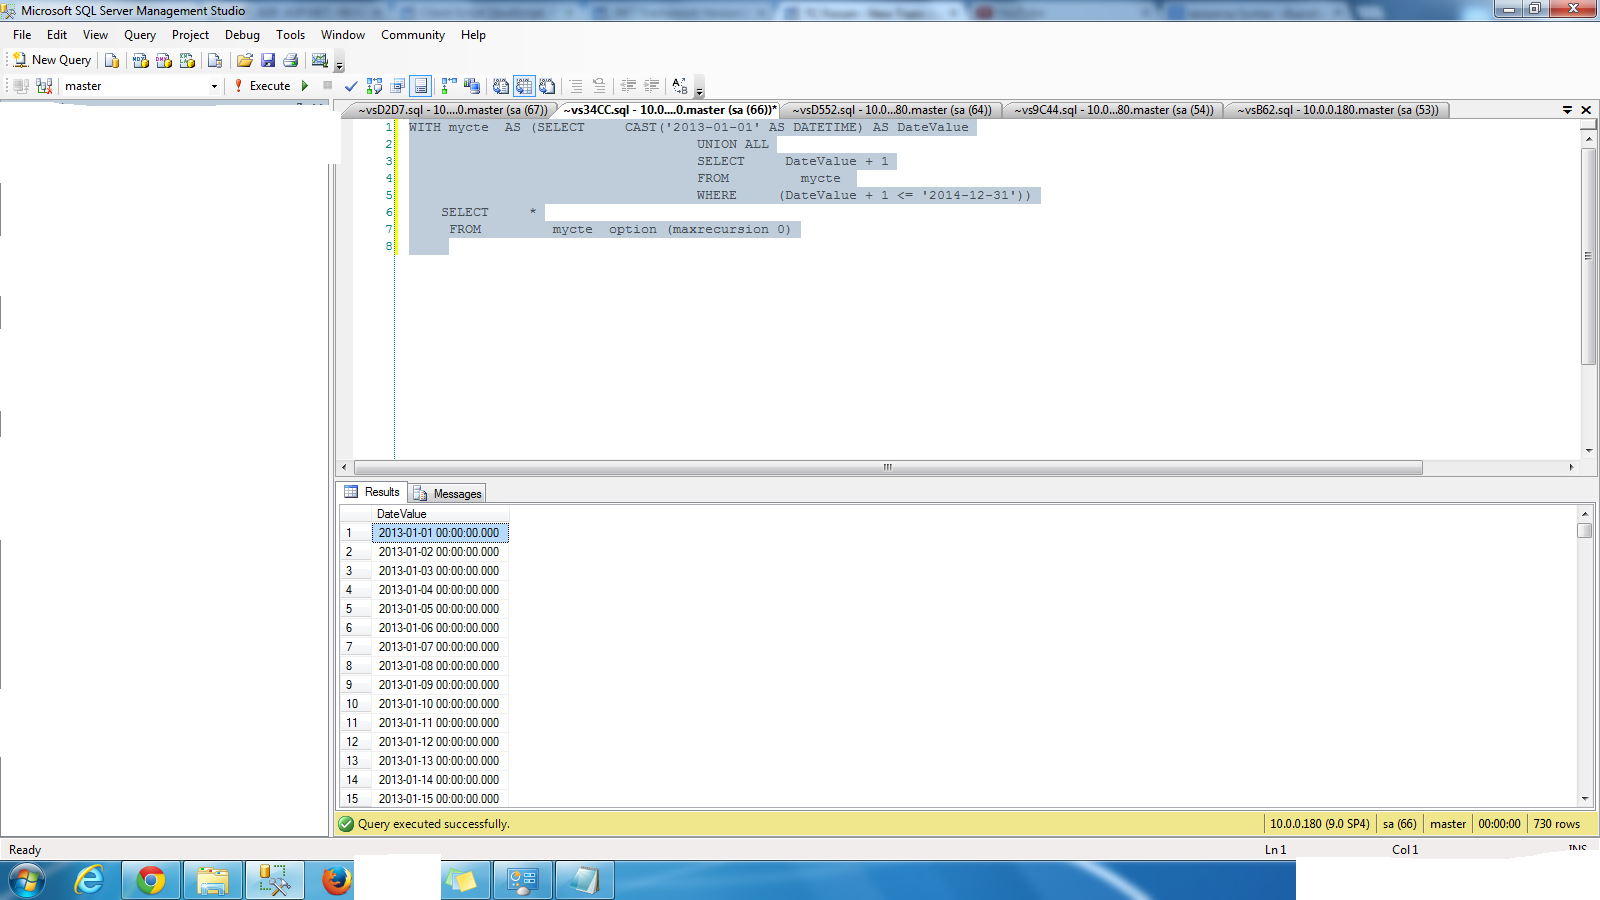This screenshot has width=1600, height=900.
Task: Click the DateValue column header
Action: point(440,514)
